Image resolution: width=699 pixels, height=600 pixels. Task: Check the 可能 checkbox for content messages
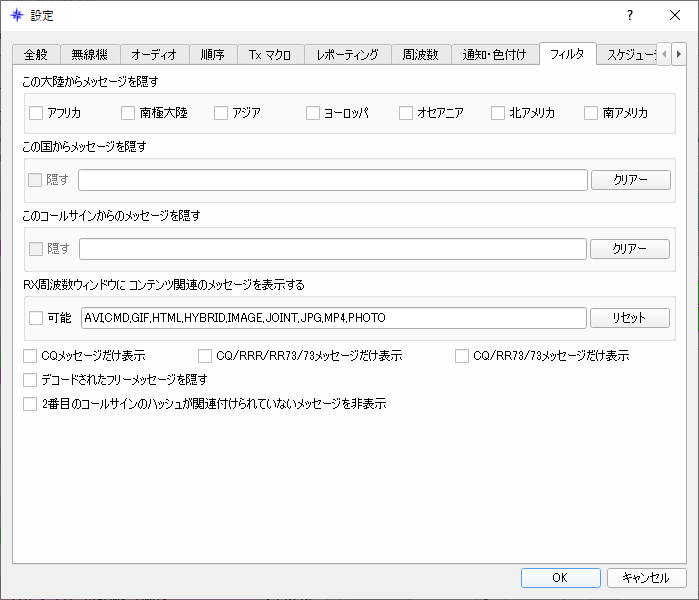click(x=36, y=318)
